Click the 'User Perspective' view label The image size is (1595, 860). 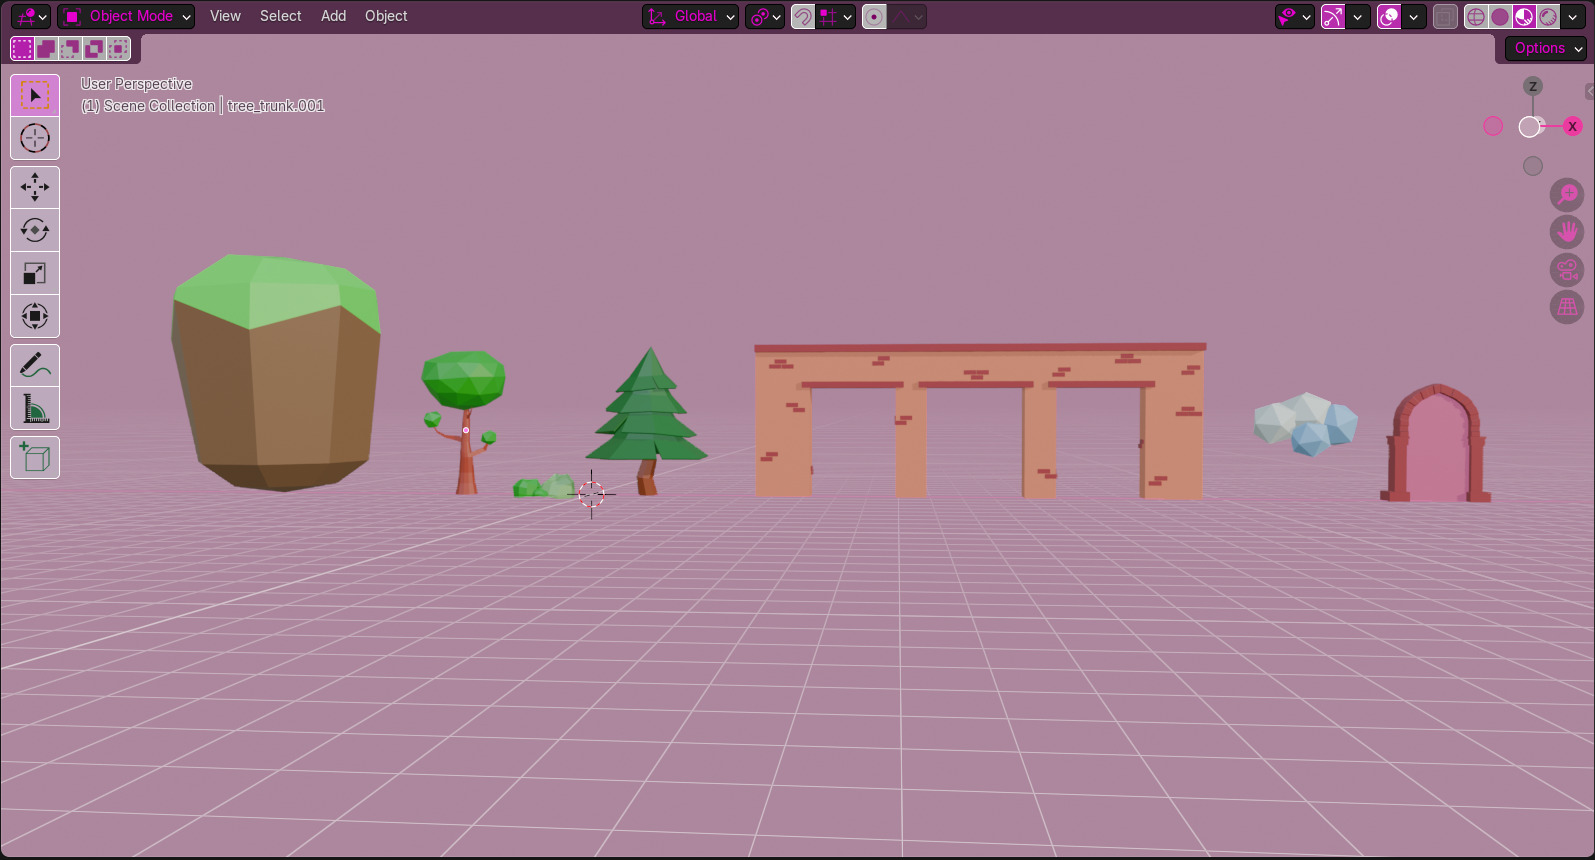point(136,84)
